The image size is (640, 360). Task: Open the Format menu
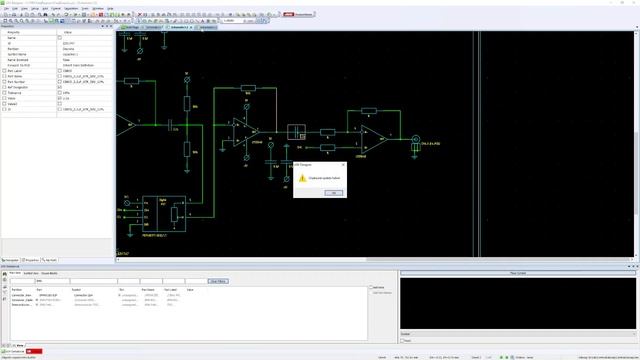pos(56,9)
